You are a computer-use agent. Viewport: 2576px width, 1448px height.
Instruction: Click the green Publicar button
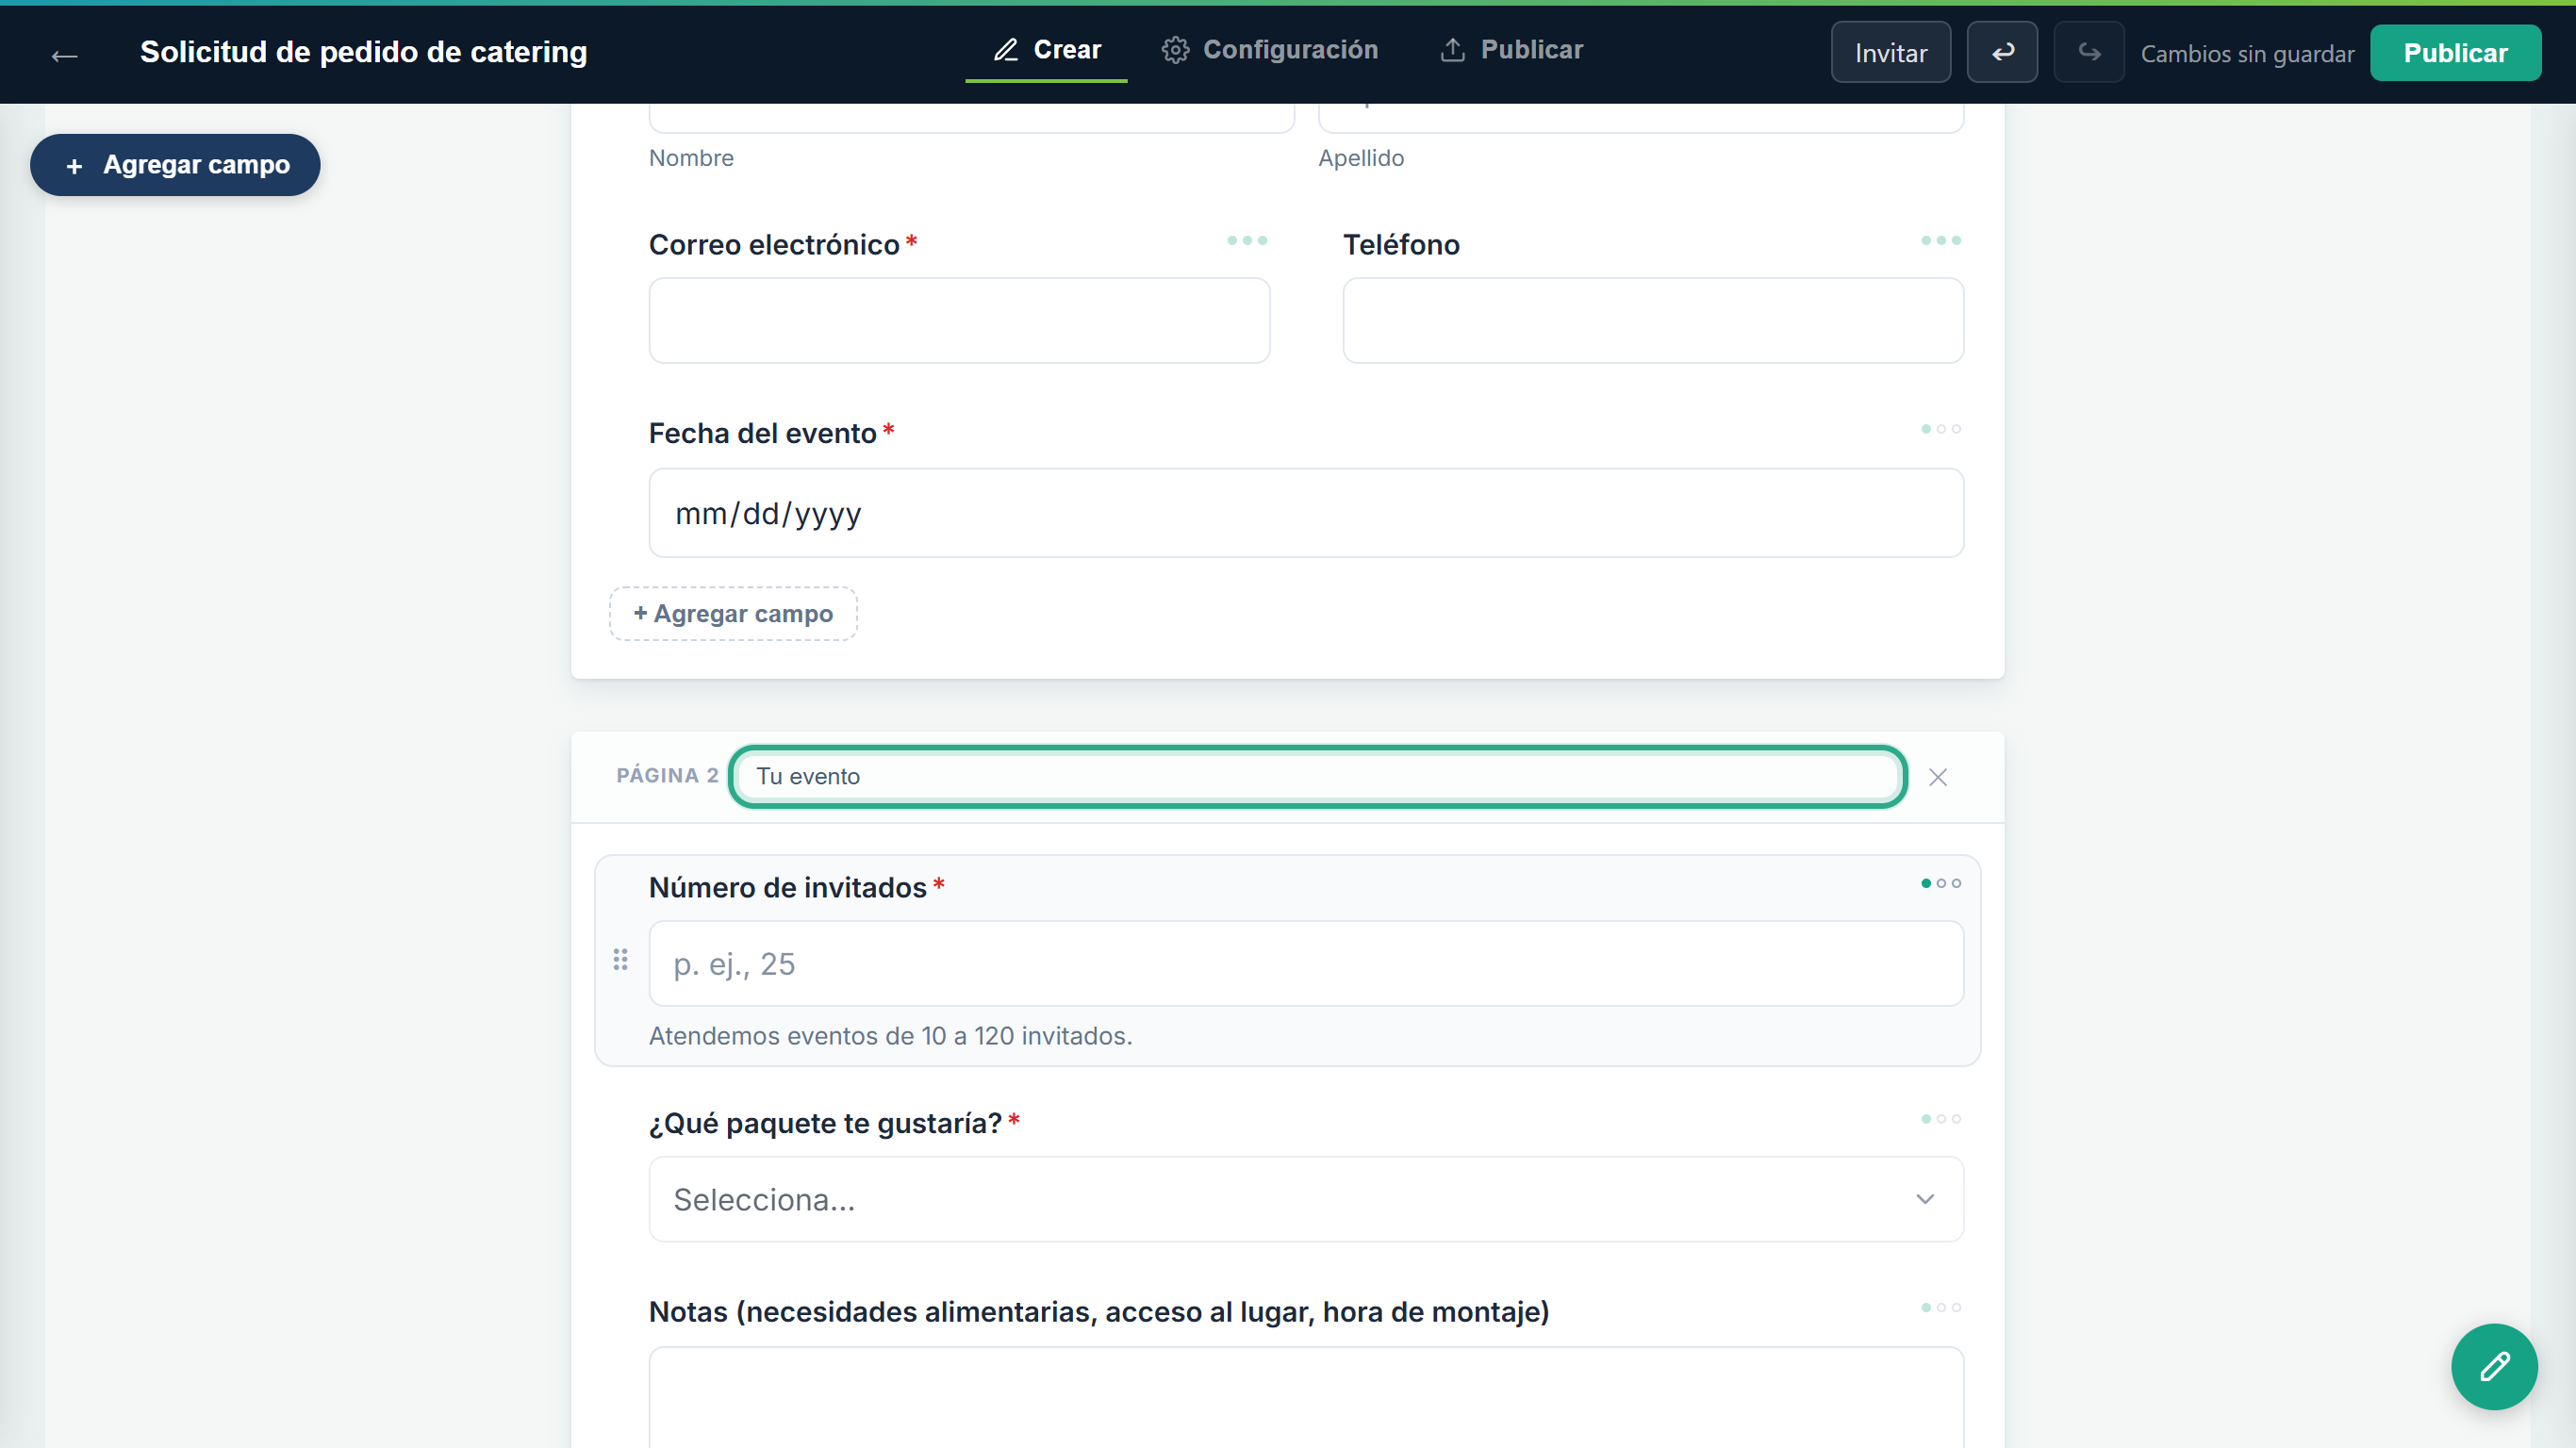pyautogui.click(x=2455, y=52)
